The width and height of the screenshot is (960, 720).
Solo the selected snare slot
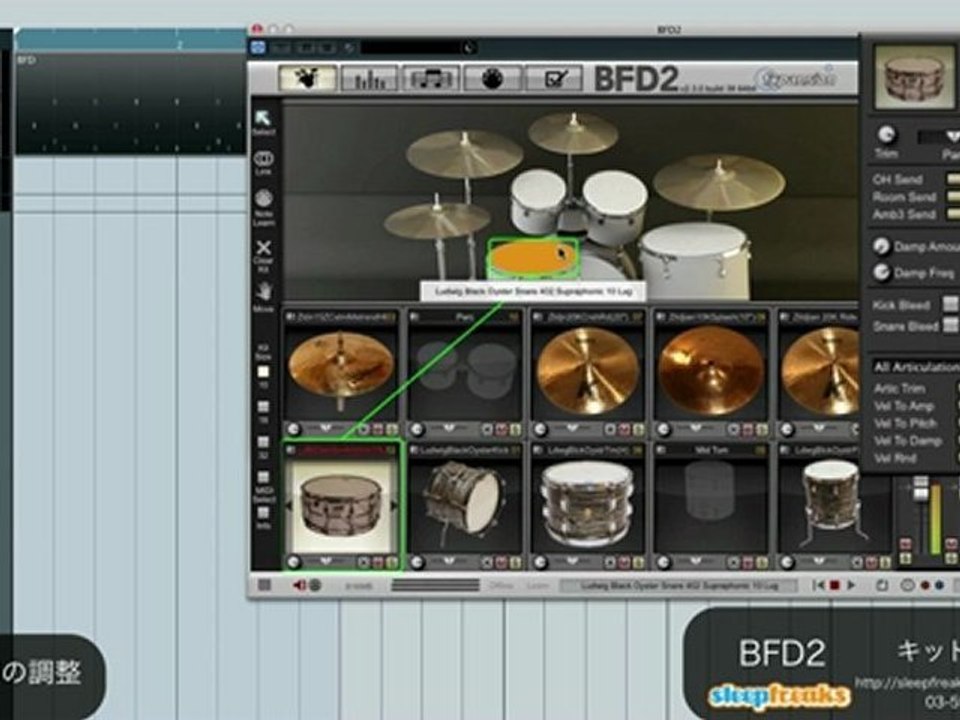[391, 562]
